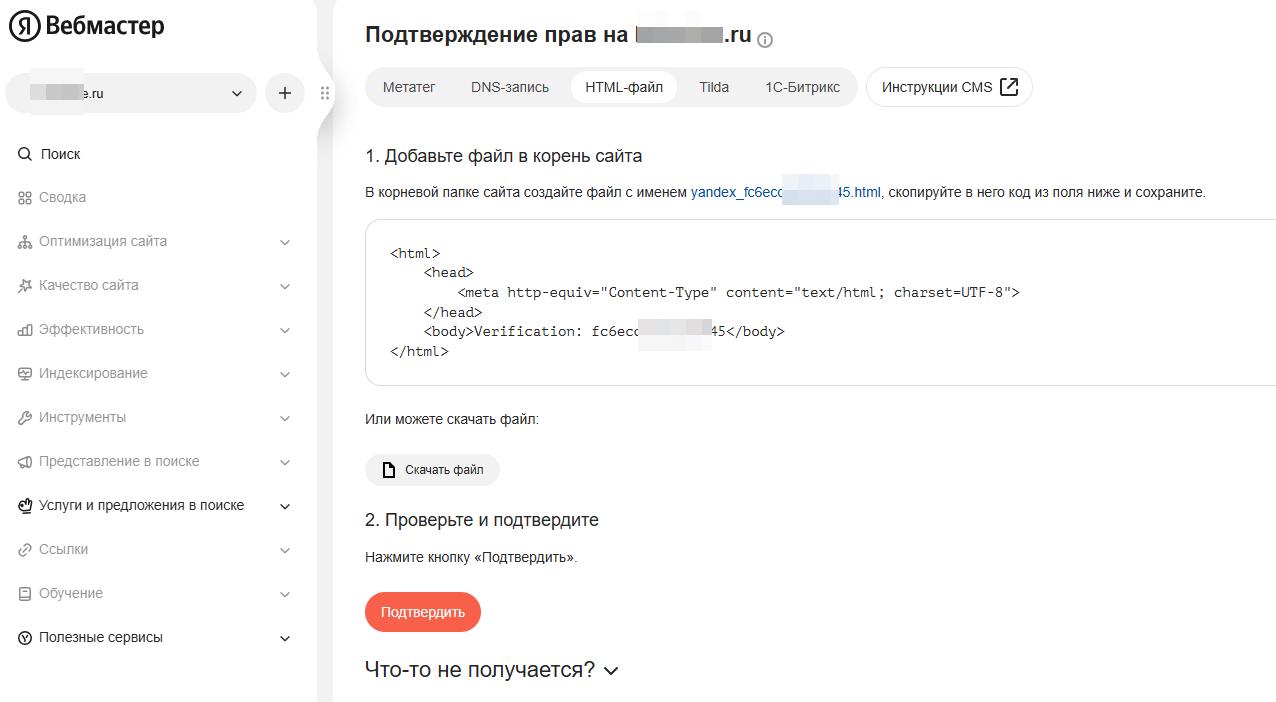Click the Обучение book icon
The image size is (1276, 702).
coord(25,594)
